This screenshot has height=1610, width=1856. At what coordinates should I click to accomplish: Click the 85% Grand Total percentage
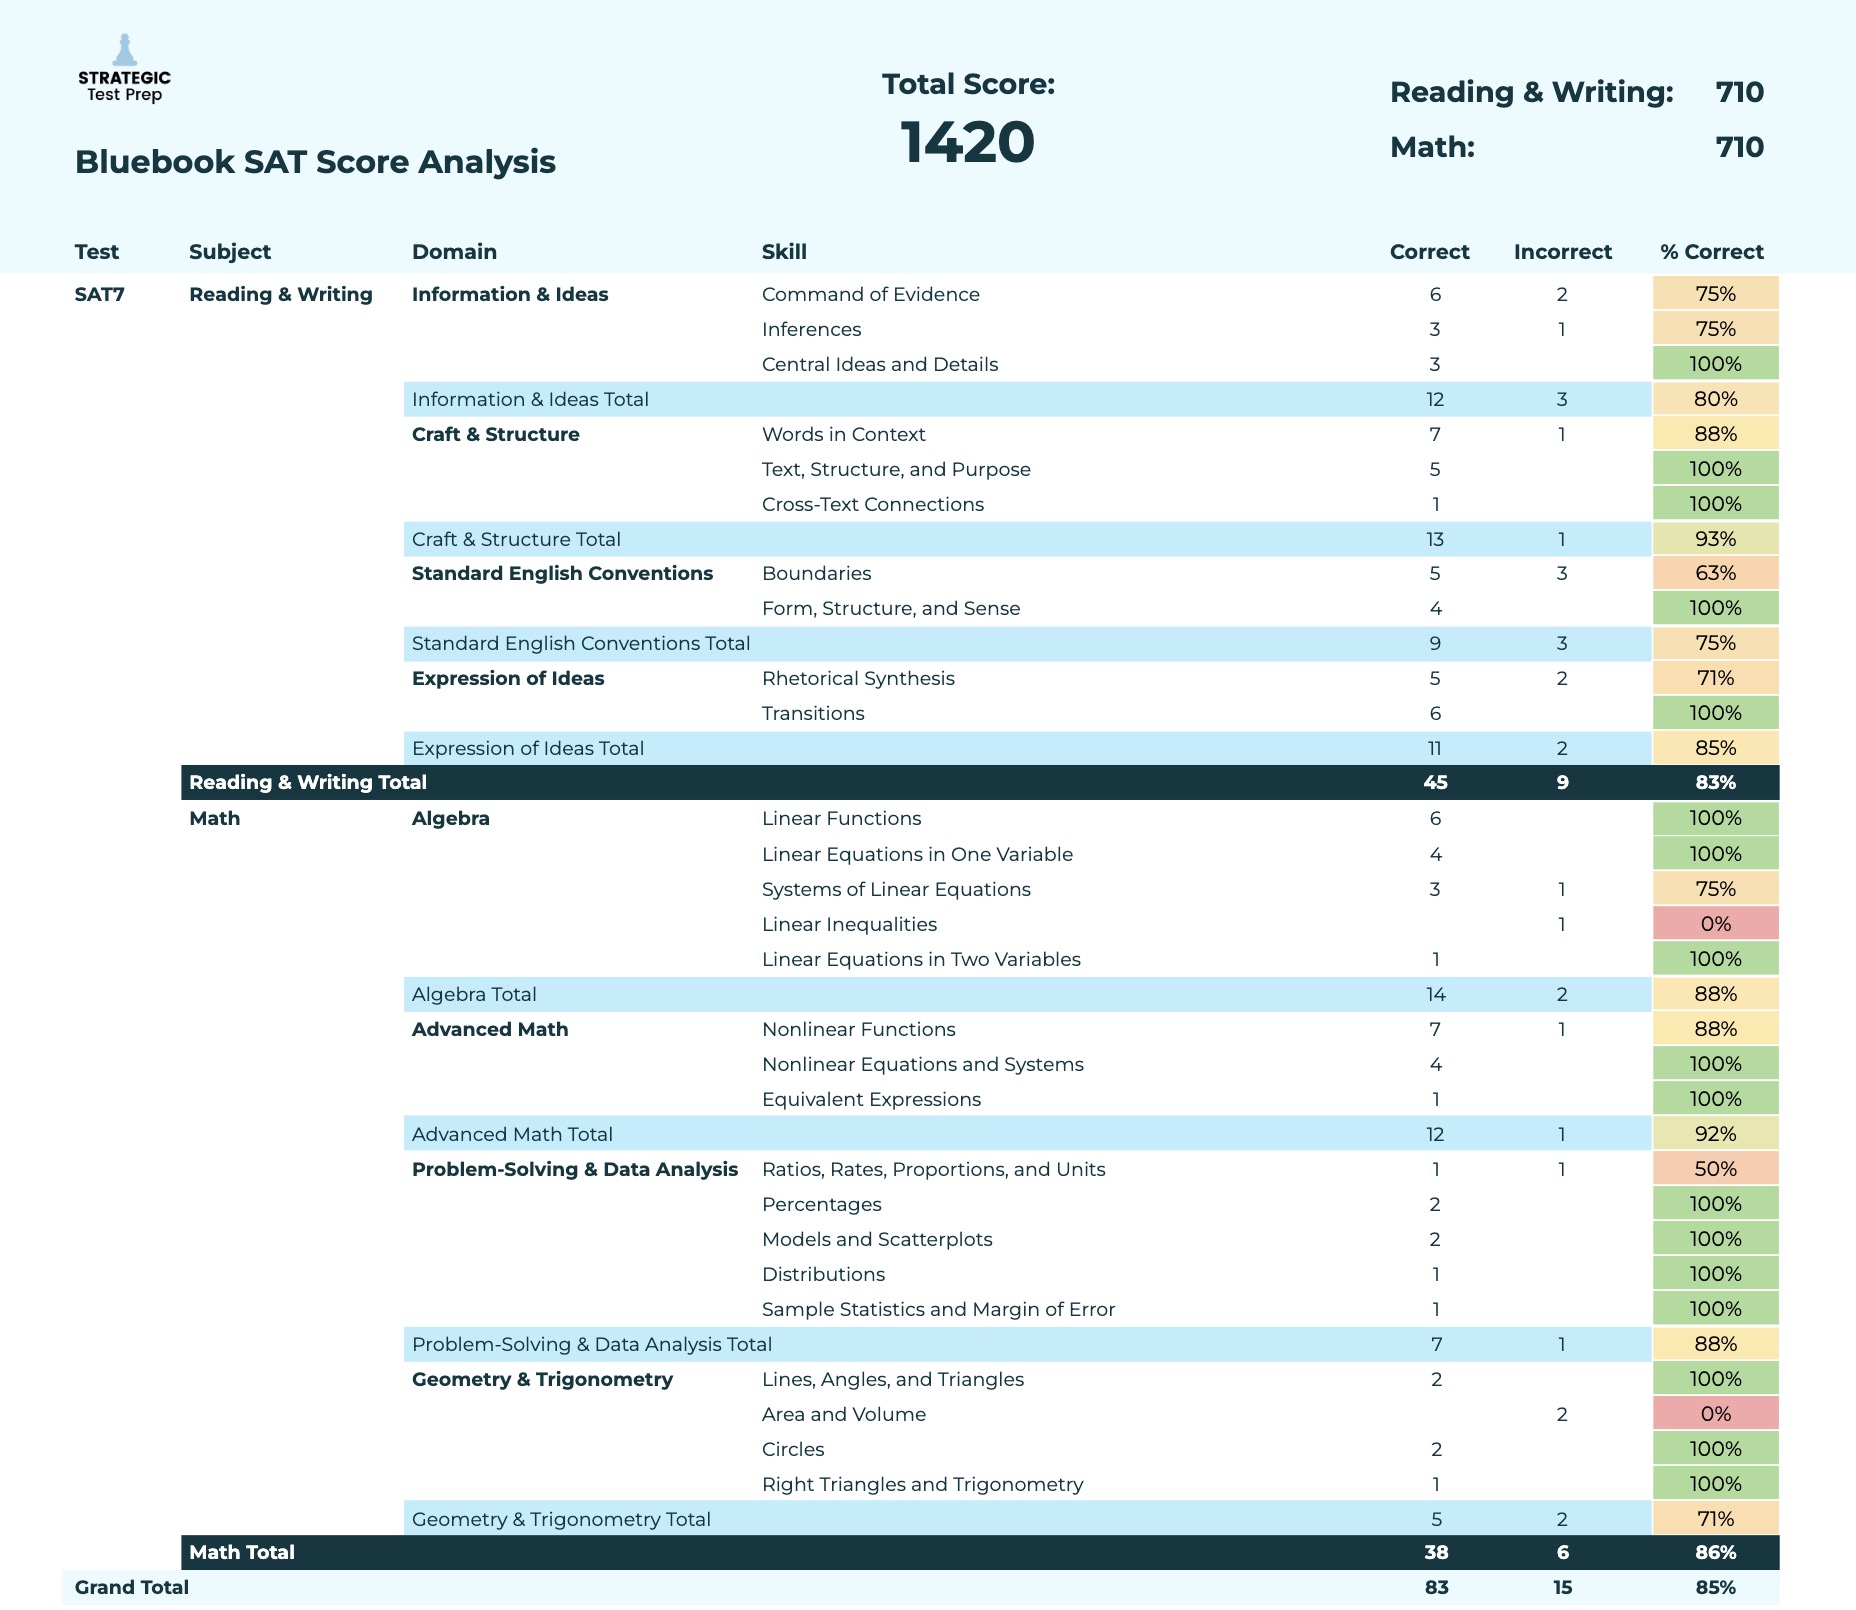pos(1716,1587)
